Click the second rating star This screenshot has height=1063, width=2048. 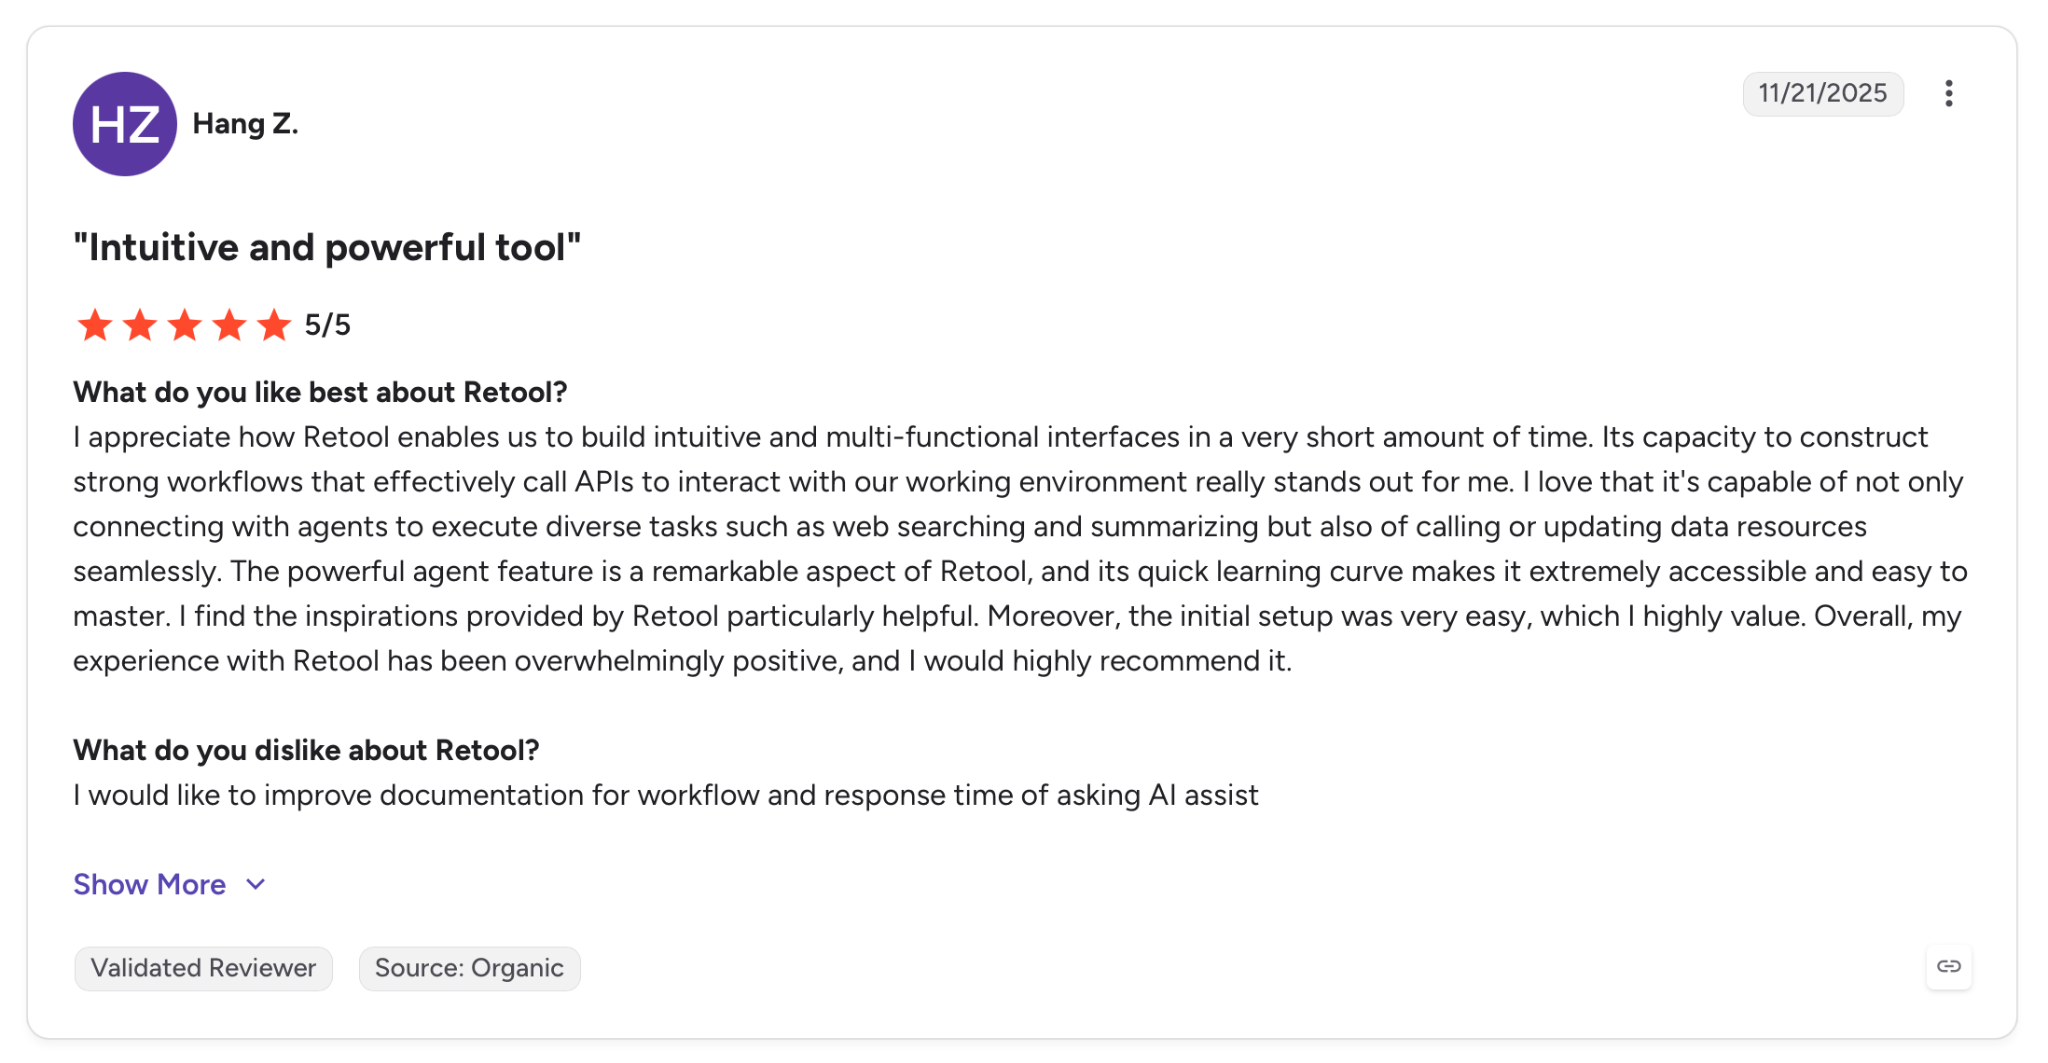[140, 325]
